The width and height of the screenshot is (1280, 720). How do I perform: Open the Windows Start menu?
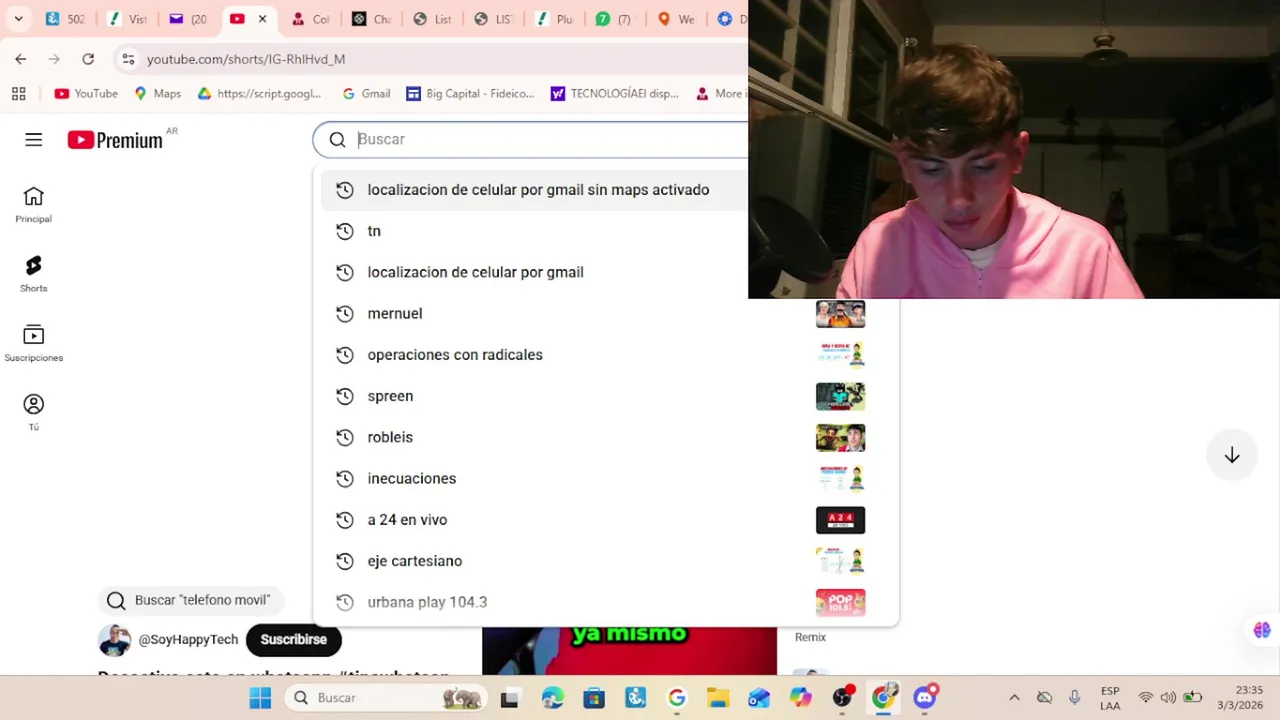point(260,698)
